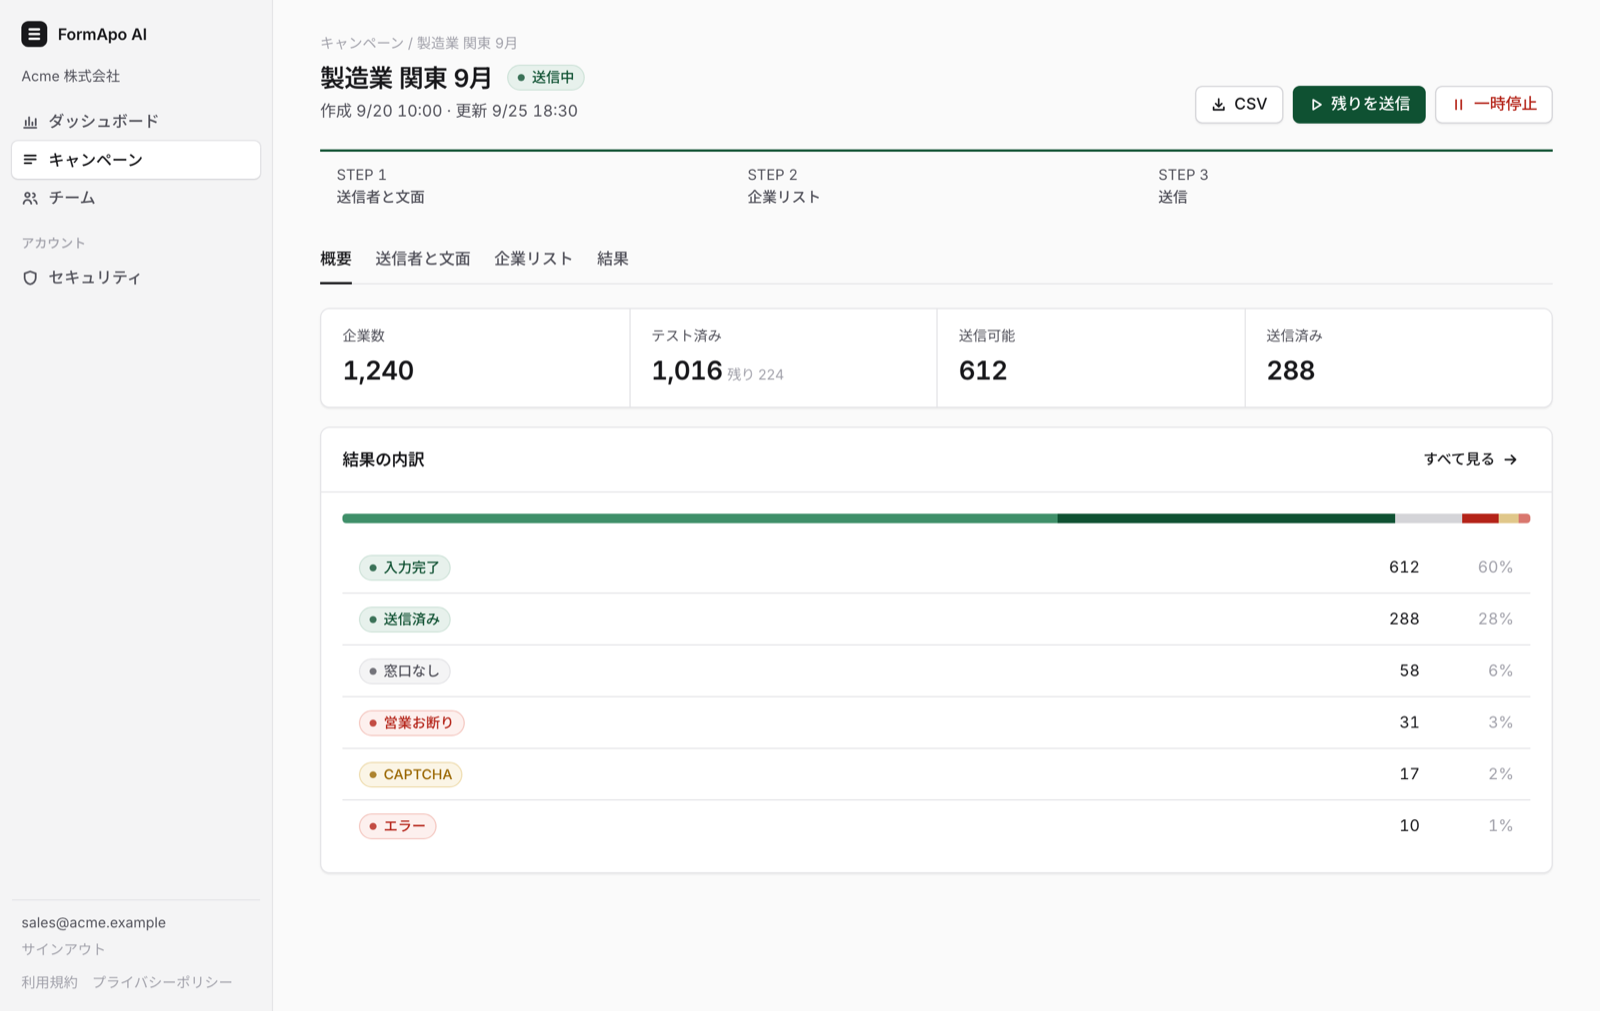The image size is (1600, 1011).
Task: Open ダッシュボード in the sidebar
Action: click(136, 121)
